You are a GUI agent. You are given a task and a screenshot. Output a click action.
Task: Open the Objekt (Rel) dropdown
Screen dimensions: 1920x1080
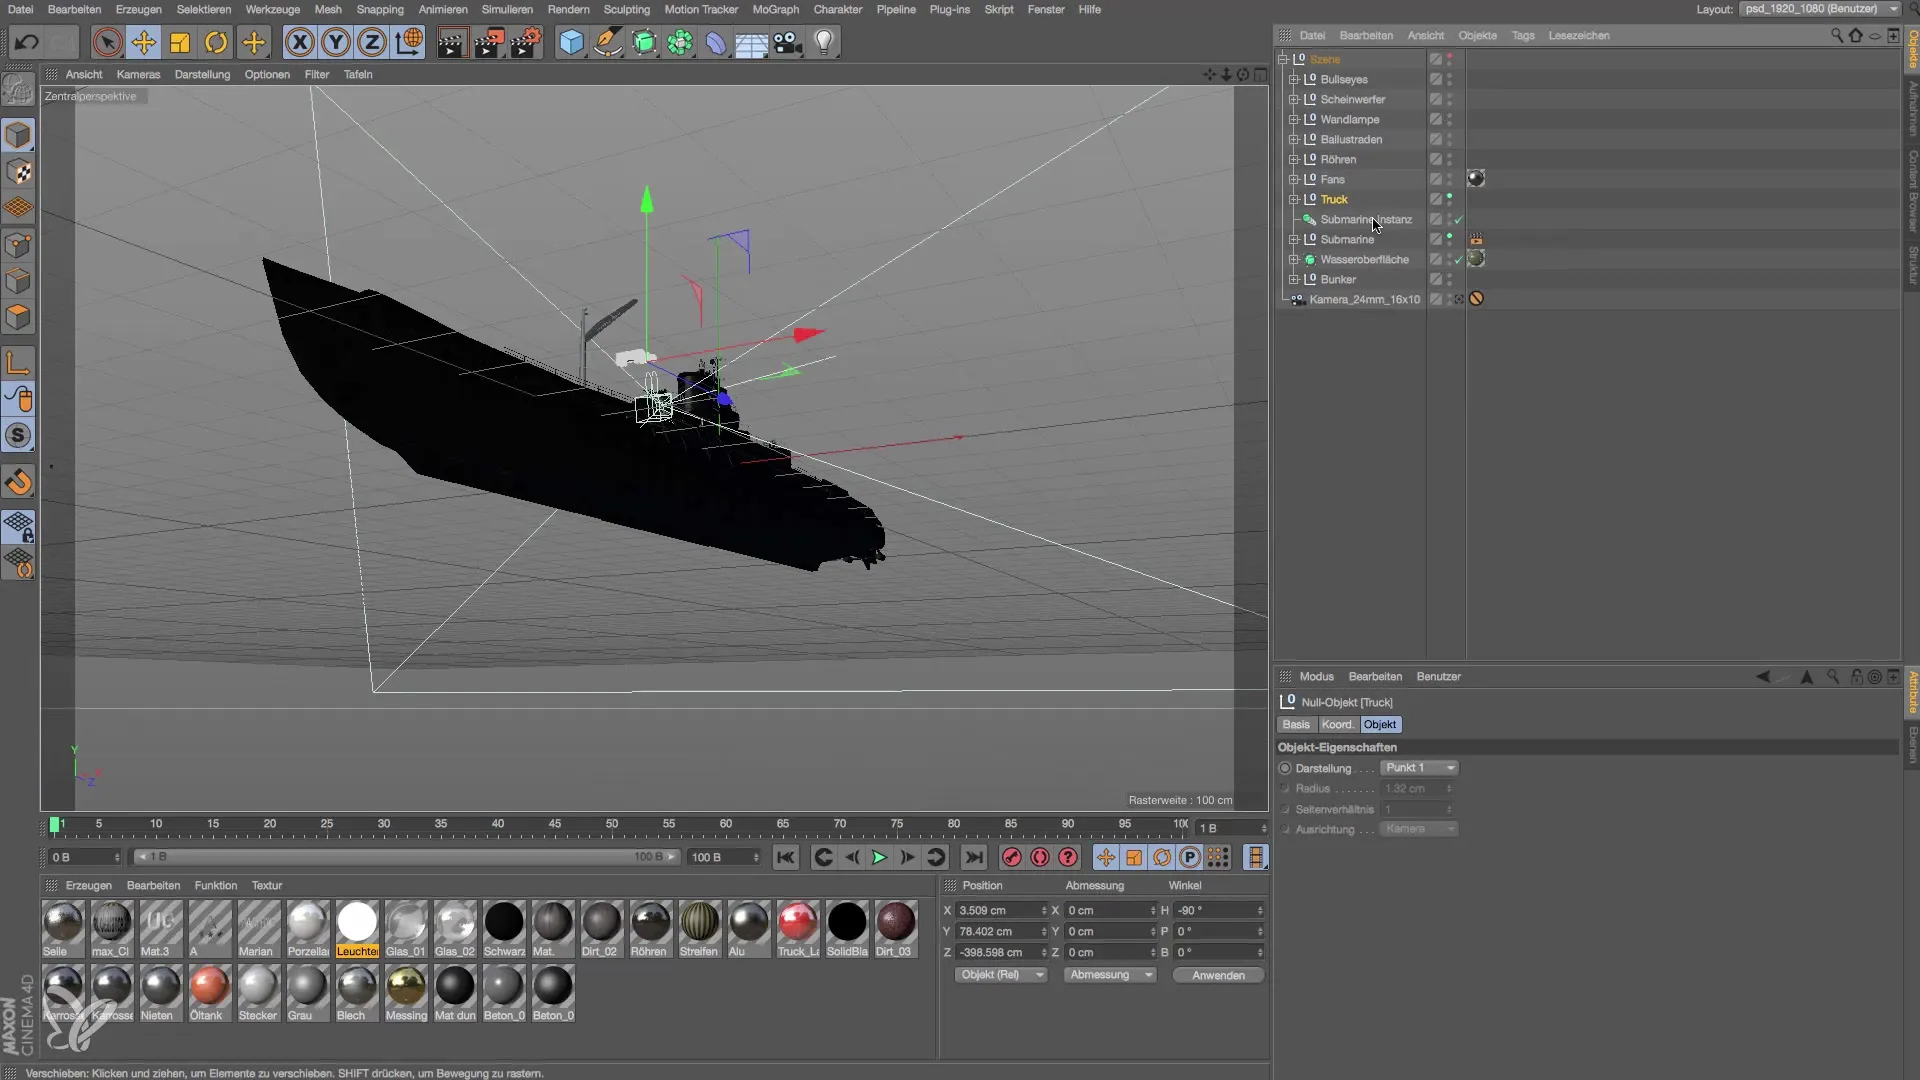tap(1000, 975)
